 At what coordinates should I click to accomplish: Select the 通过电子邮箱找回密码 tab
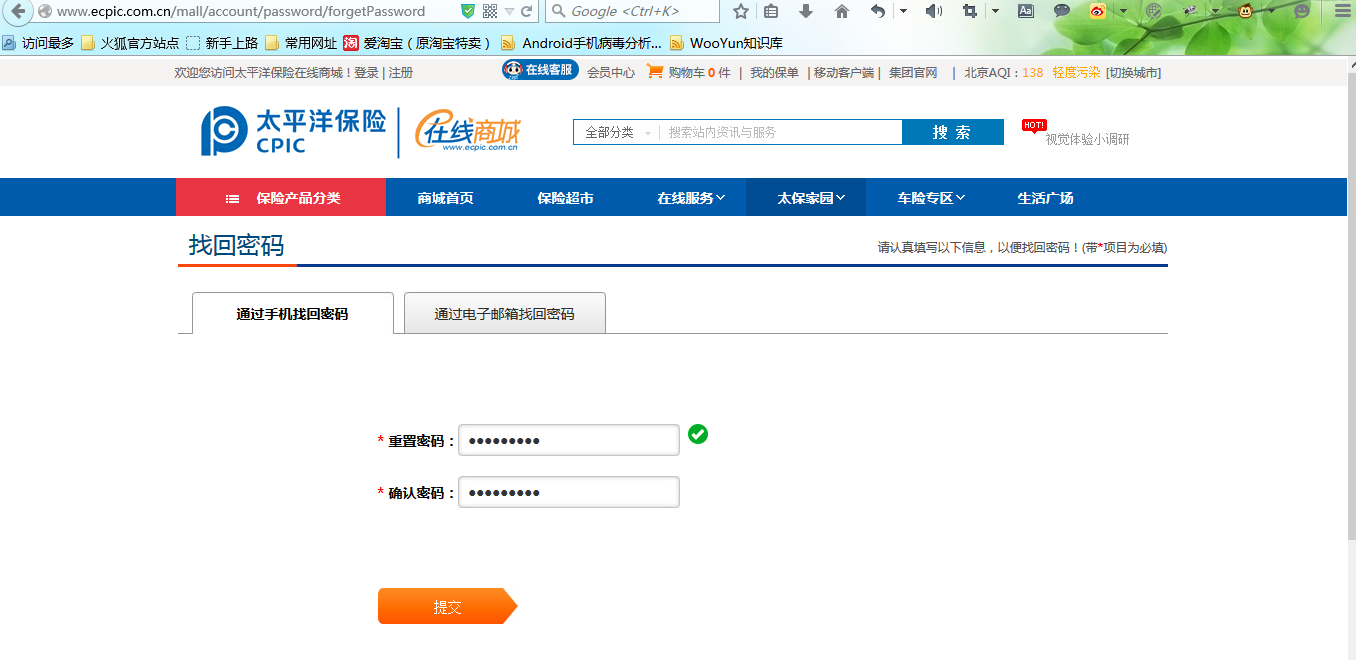click(x=505, y=313)
